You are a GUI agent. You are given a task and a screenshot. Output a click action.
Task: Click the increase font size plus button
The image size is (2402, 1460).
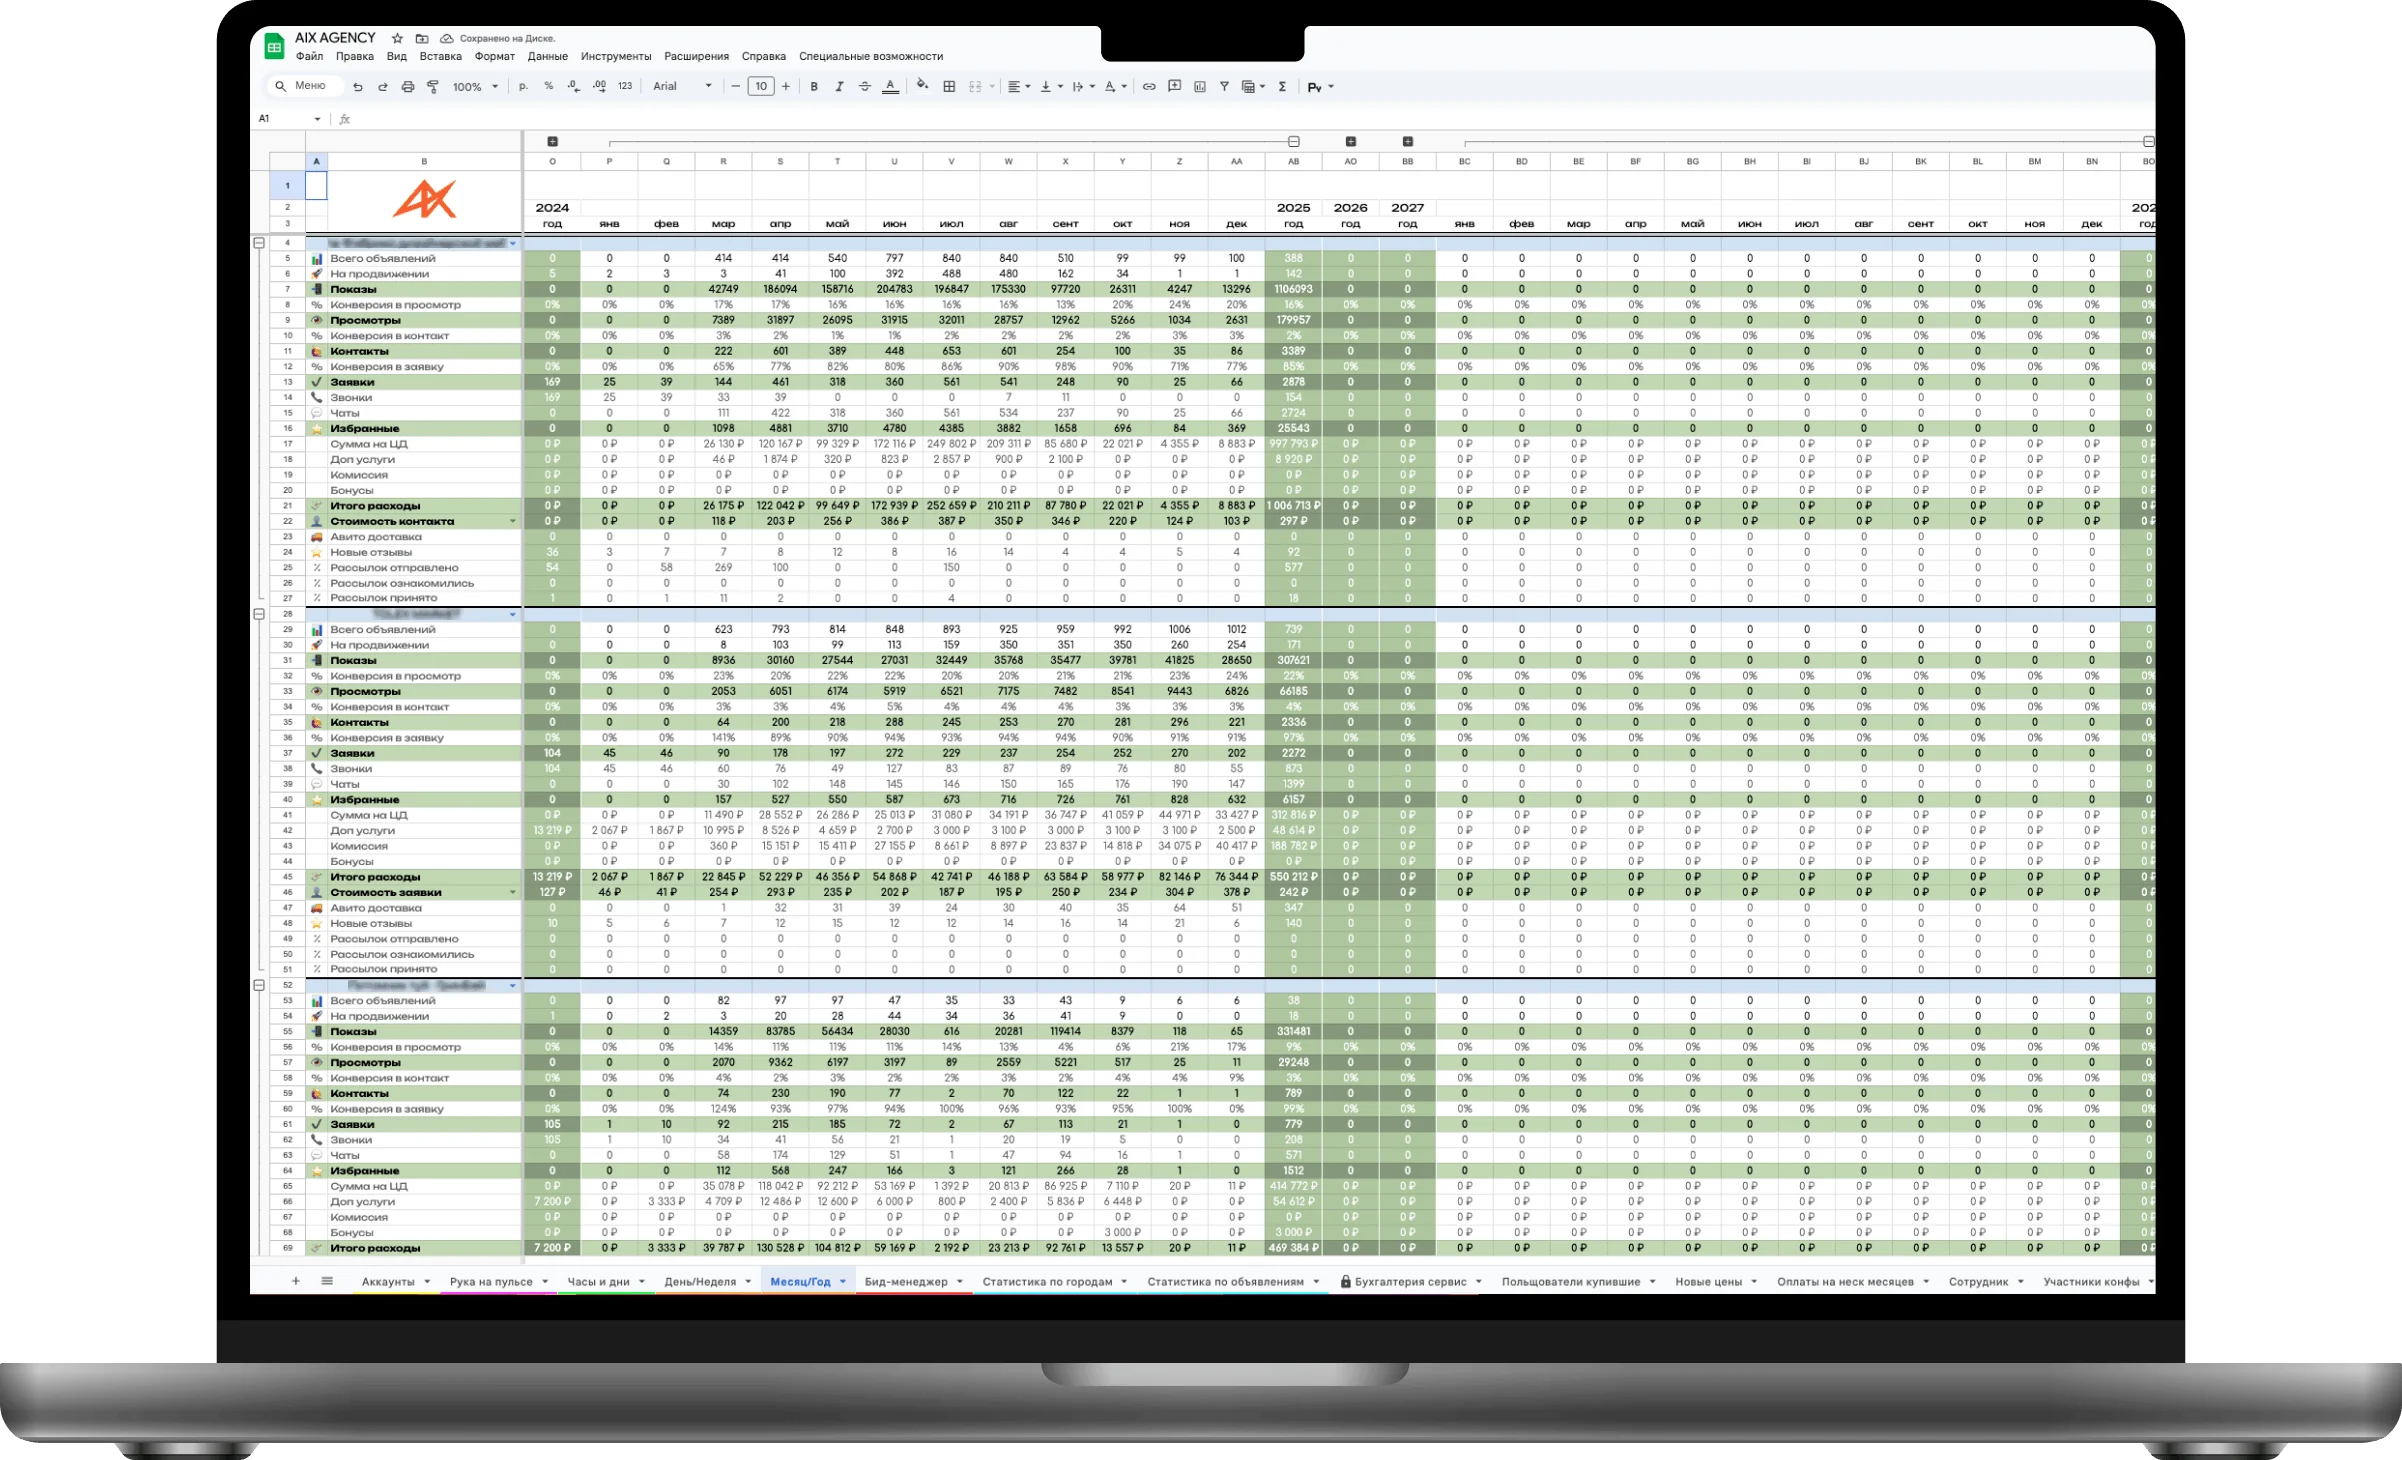pyautogui.click(x=786, y=87)
